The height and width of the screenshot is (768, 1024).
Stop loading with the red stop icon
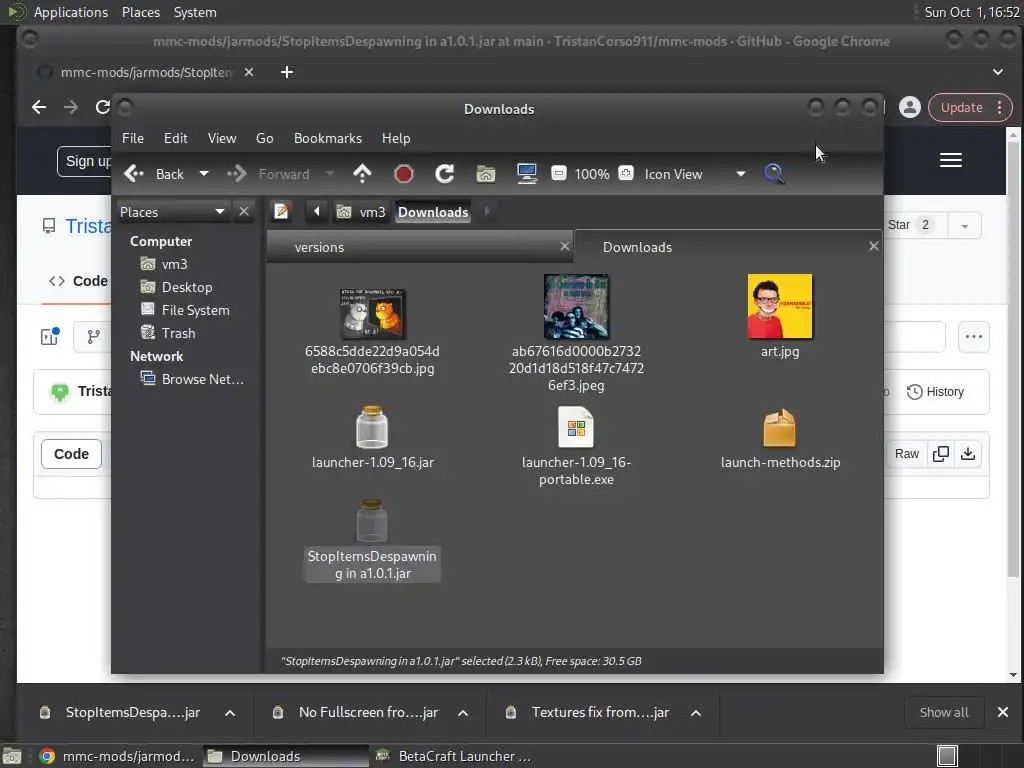[x=404, y=174]
